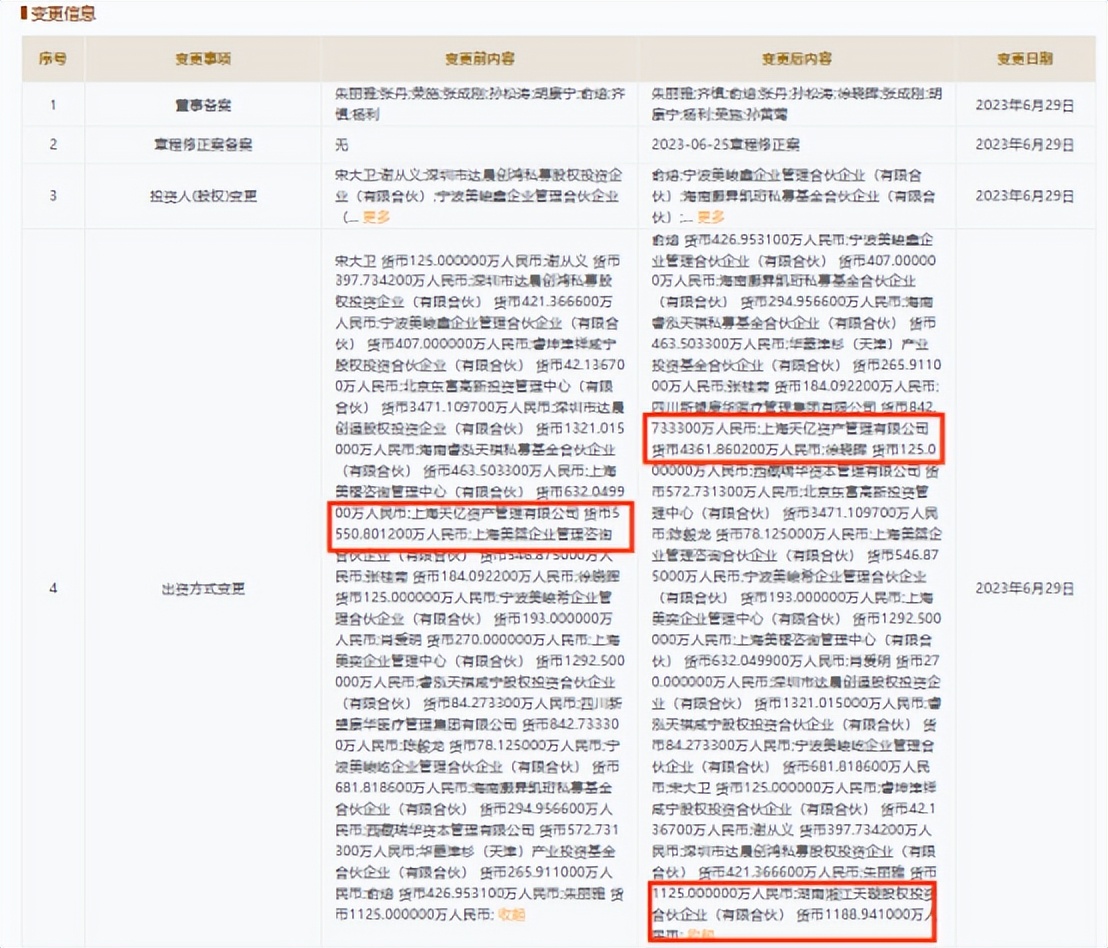Click the 董事备案 cell in row 1
Image resolution: width=1108 pixels, height=948 pixels.
[x=202, y=104]
